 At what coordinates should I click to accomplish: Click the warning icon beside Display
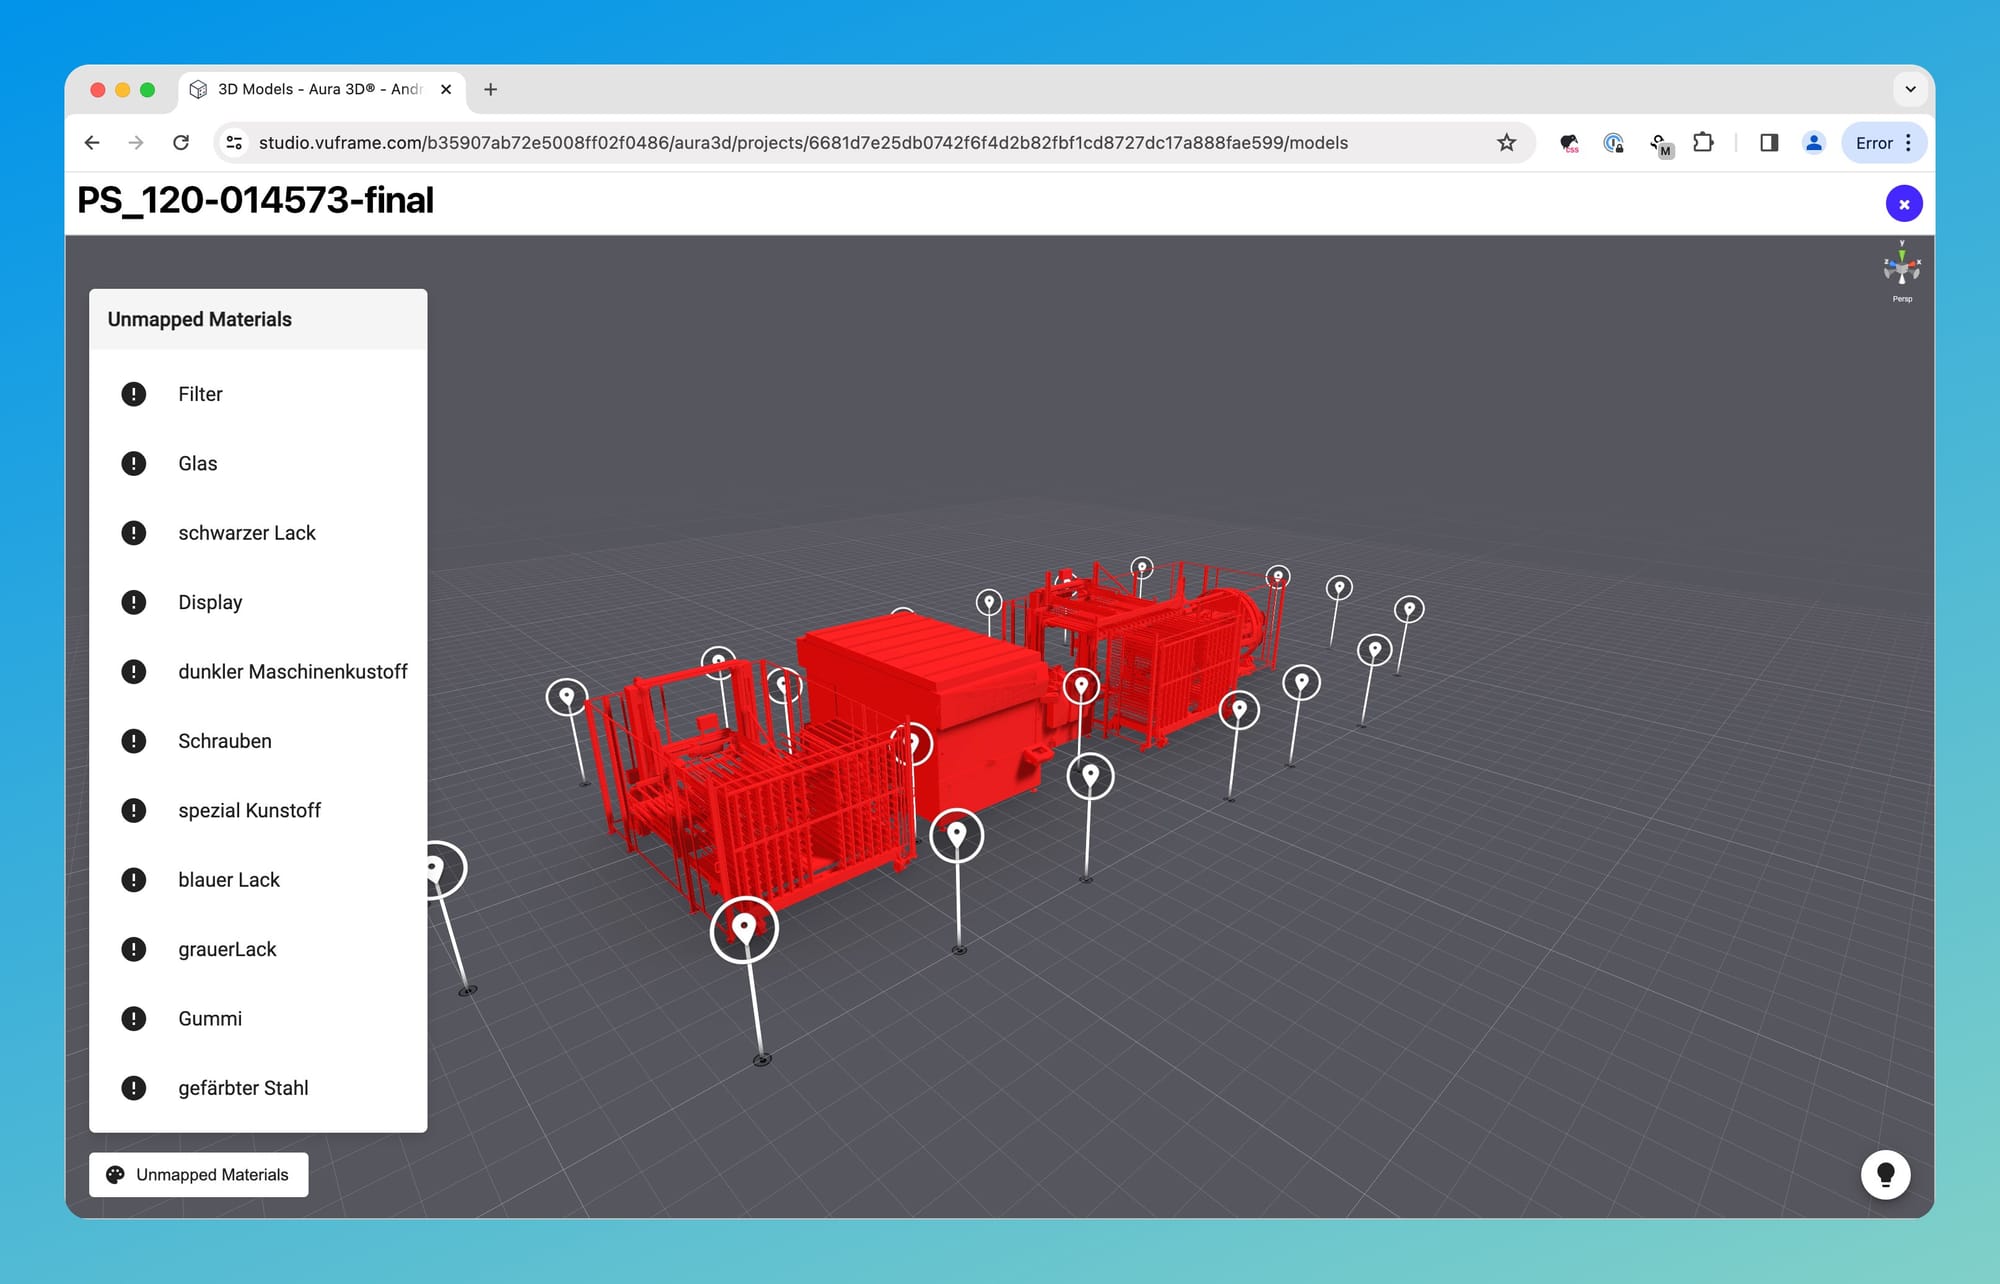[133, 602]
